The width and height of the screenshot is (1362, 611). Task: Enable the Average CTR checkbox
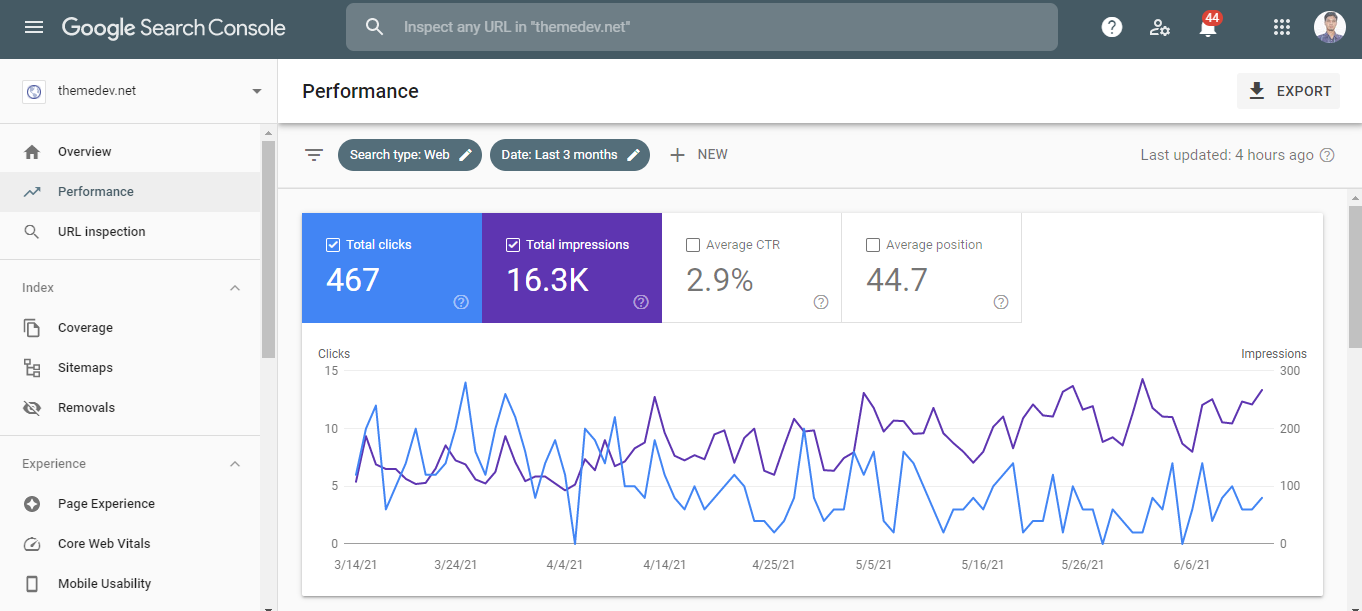(693, 245)
